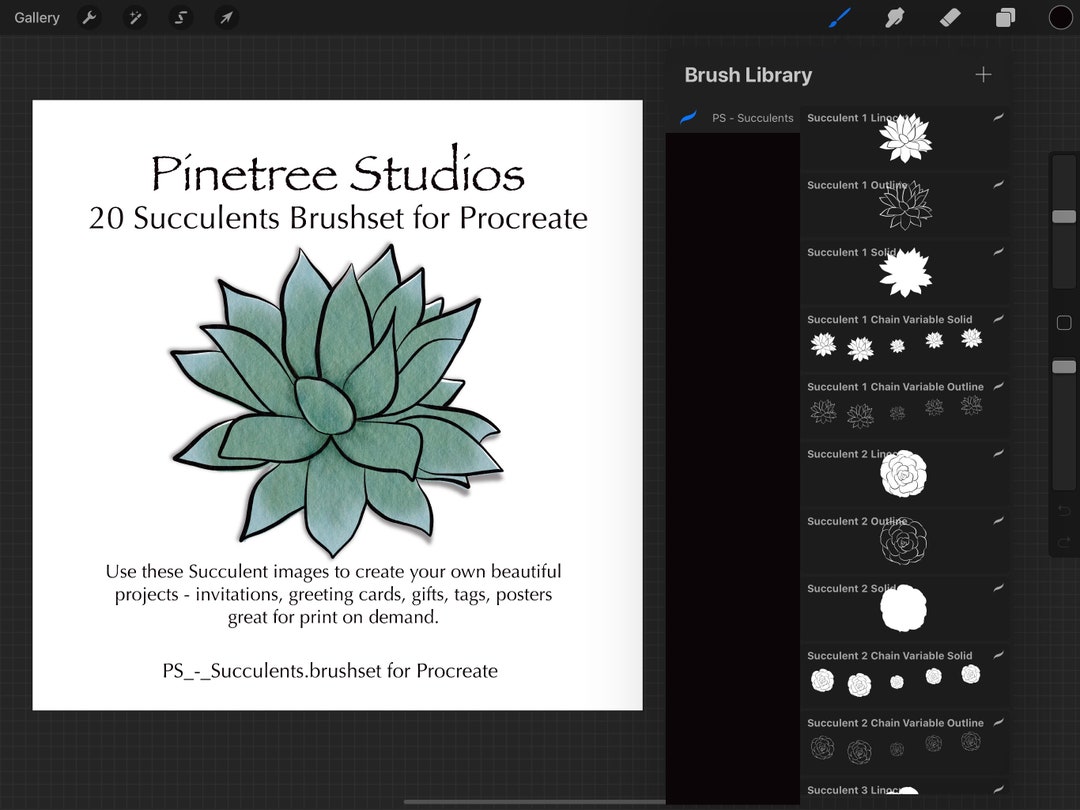
Task: Click the brush size slider handle
Action: pyautogui.click(x=1063, y=217)
